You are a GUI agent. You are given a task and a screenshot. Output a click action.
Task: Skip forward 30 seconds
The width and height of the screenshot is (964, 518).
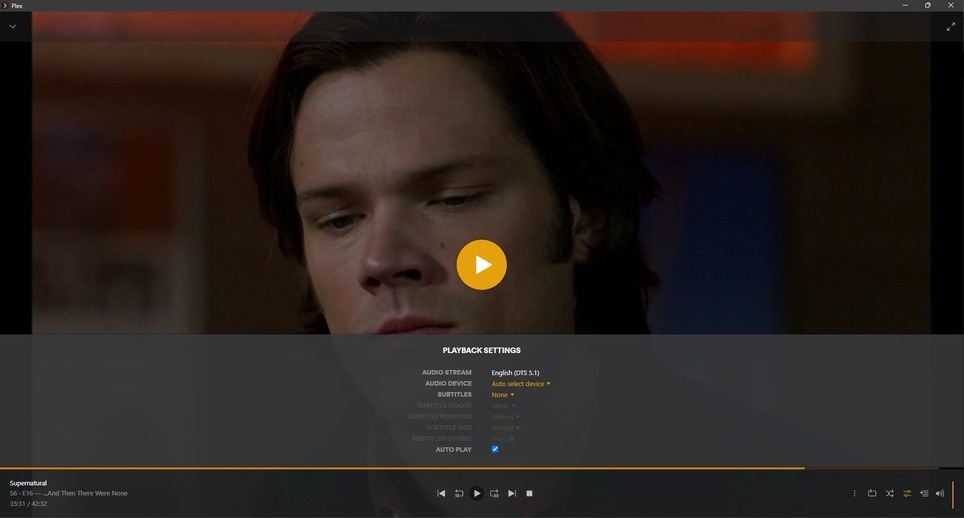(494, 493)
